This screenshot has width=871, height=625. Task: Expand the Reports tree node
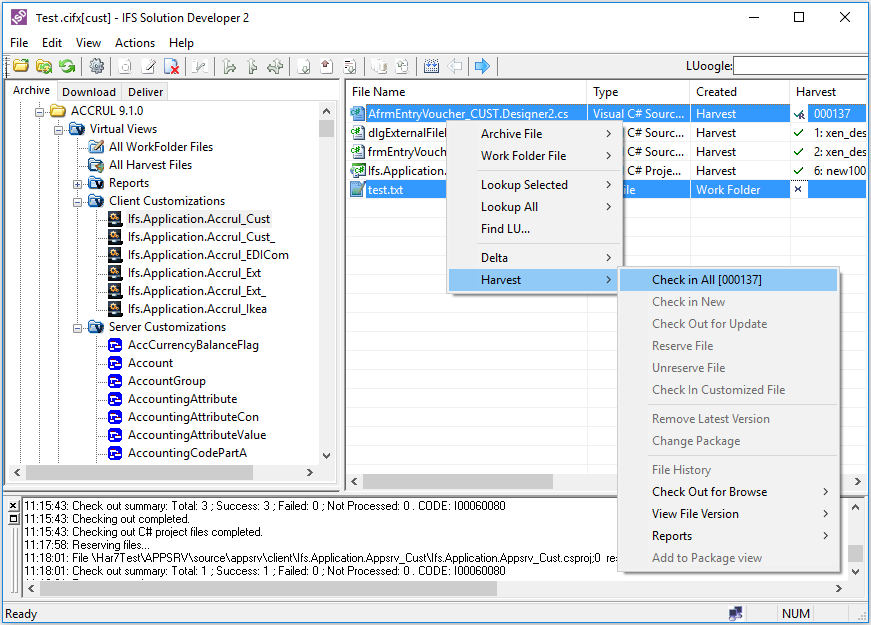[78, 184]
